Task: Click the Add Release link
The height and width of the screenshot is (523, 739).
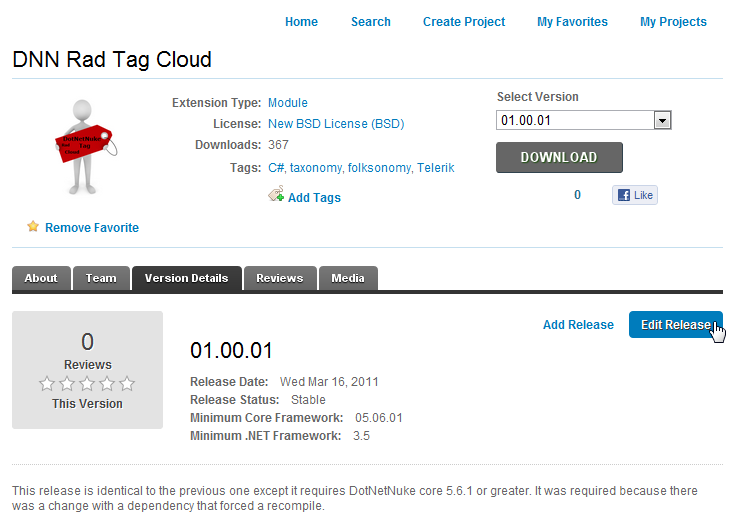Action: pos(578,325)
